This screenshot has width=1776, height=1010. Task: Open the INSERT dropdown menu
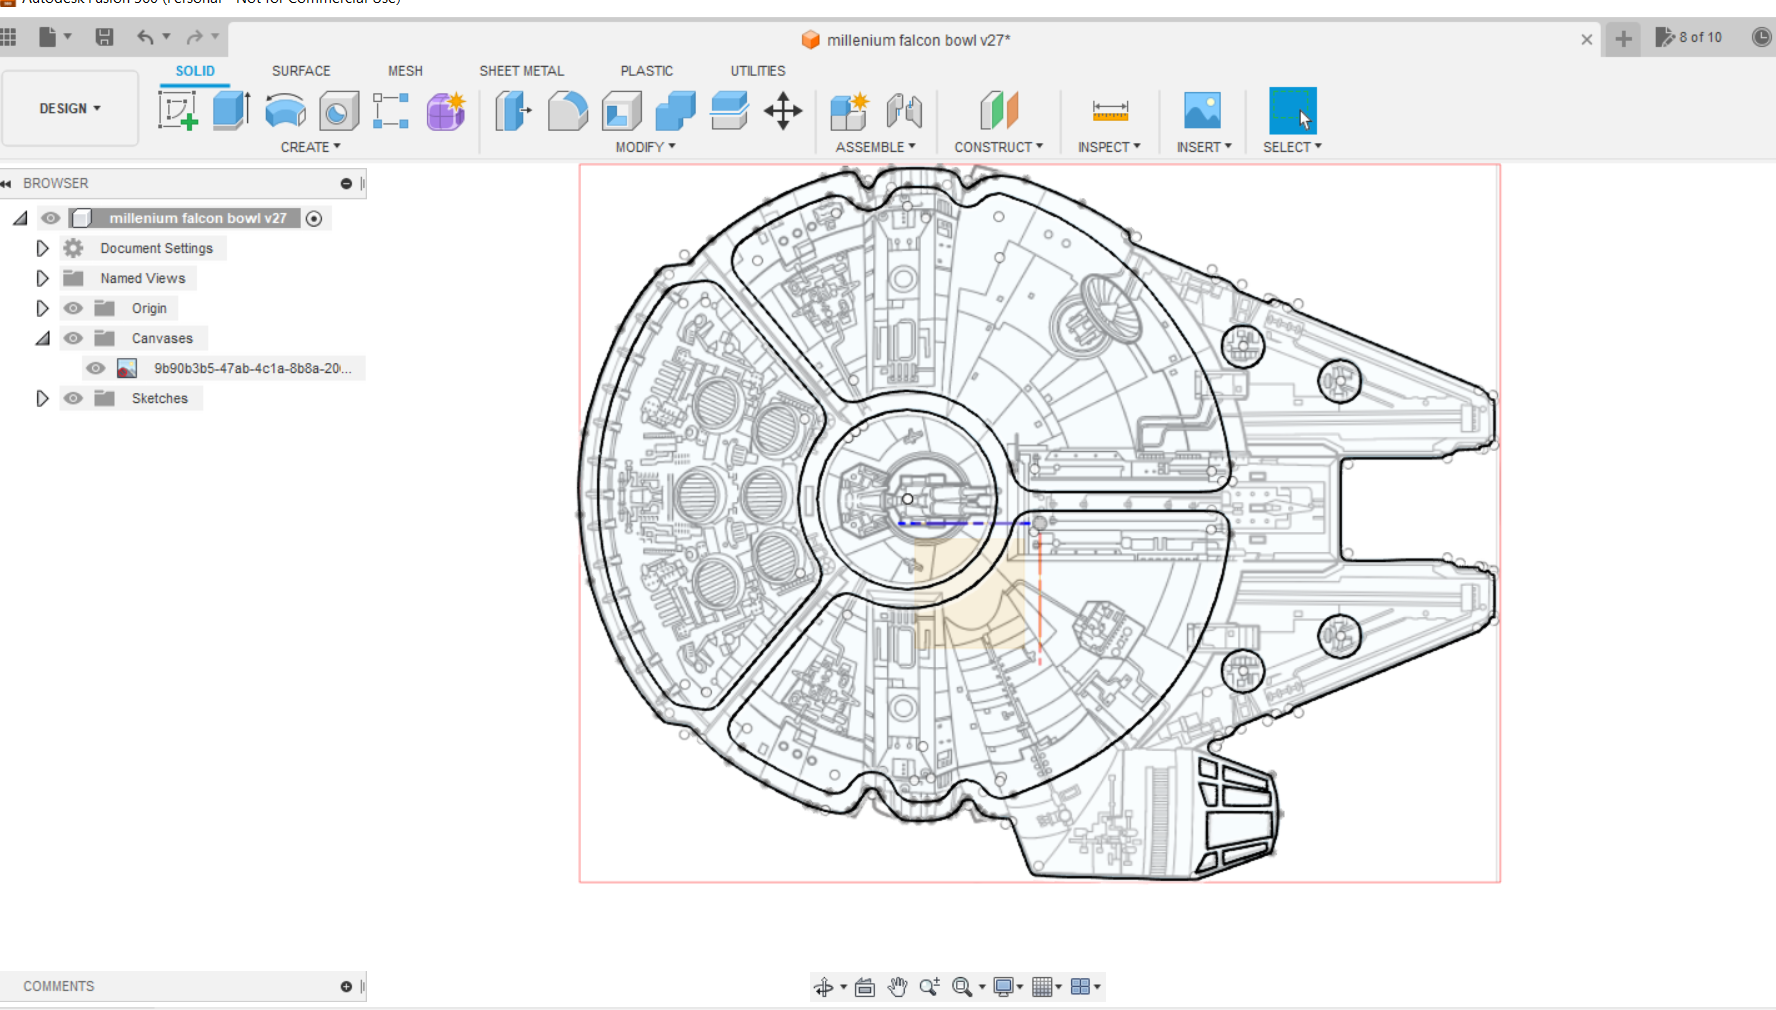pos(1204,147)
